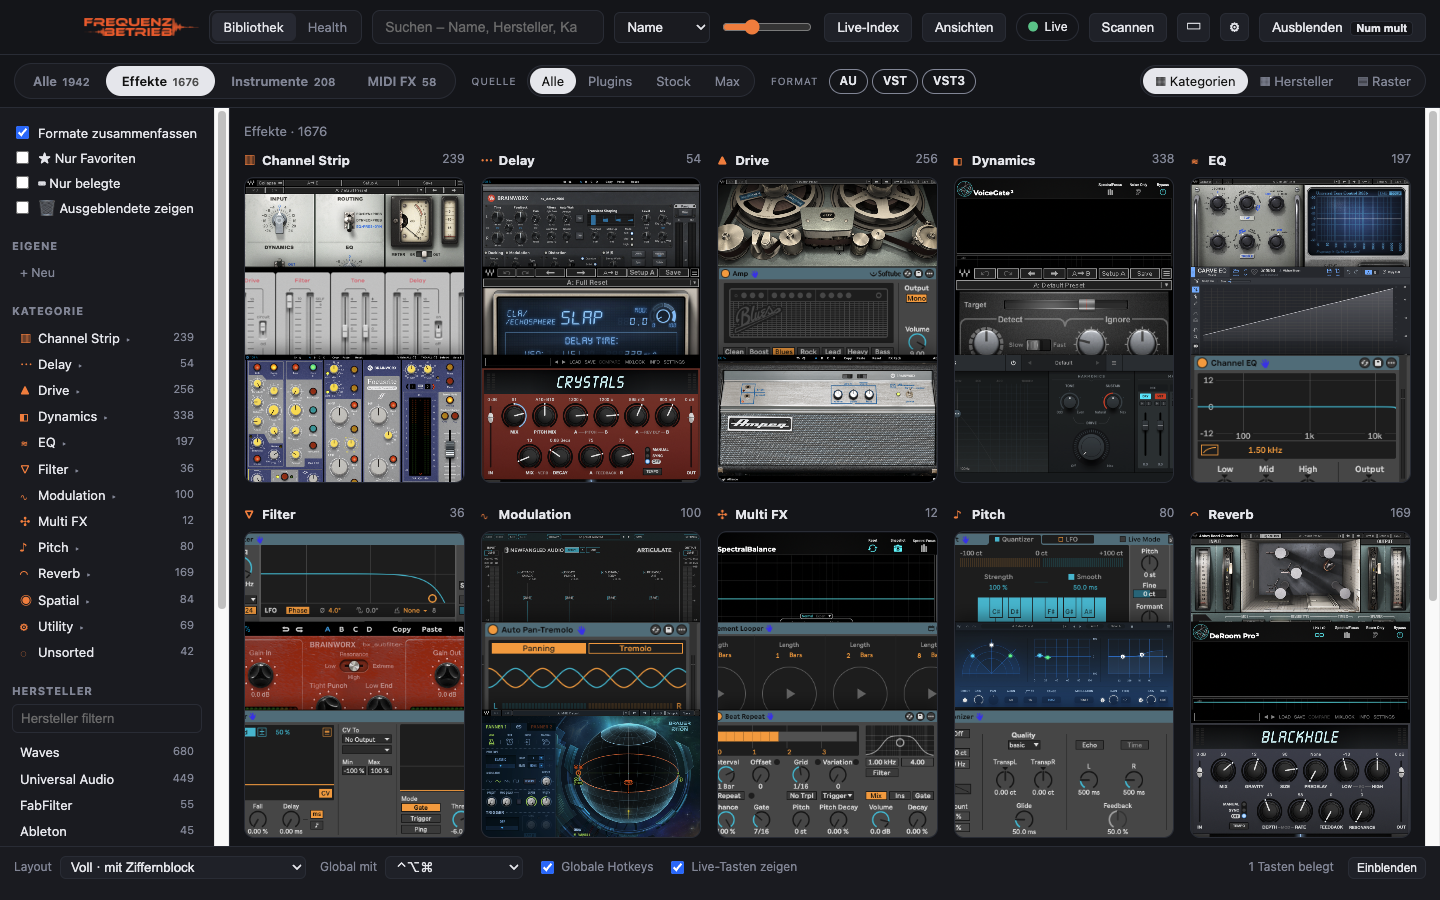Click the Unsorted circle icon in sidebar

[x=25, y=653]
